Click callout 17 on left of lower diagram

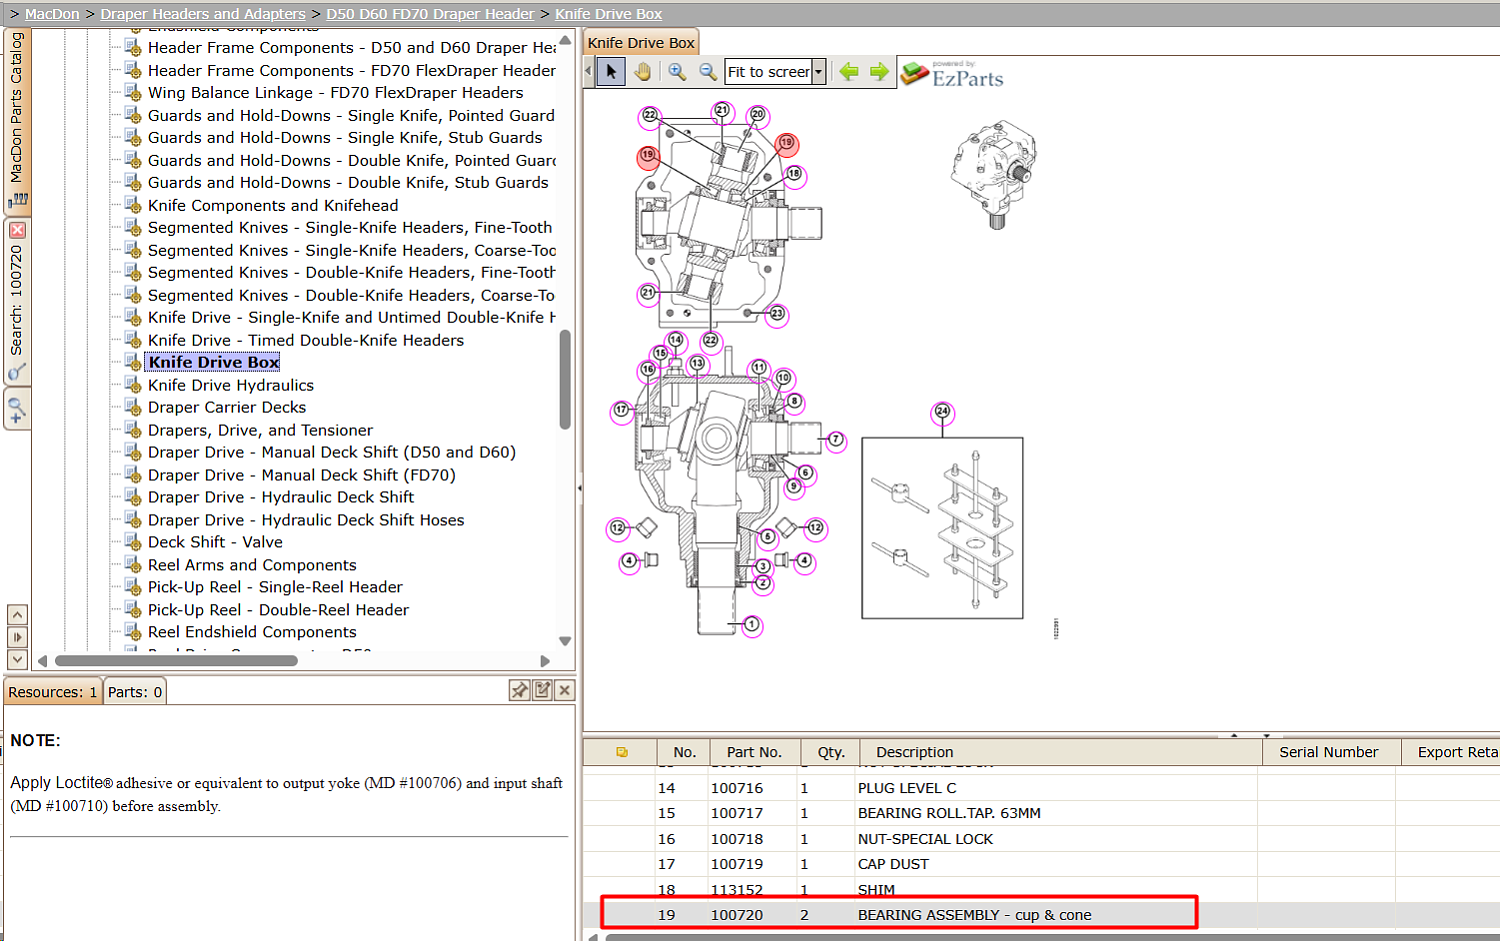point(622,410)
